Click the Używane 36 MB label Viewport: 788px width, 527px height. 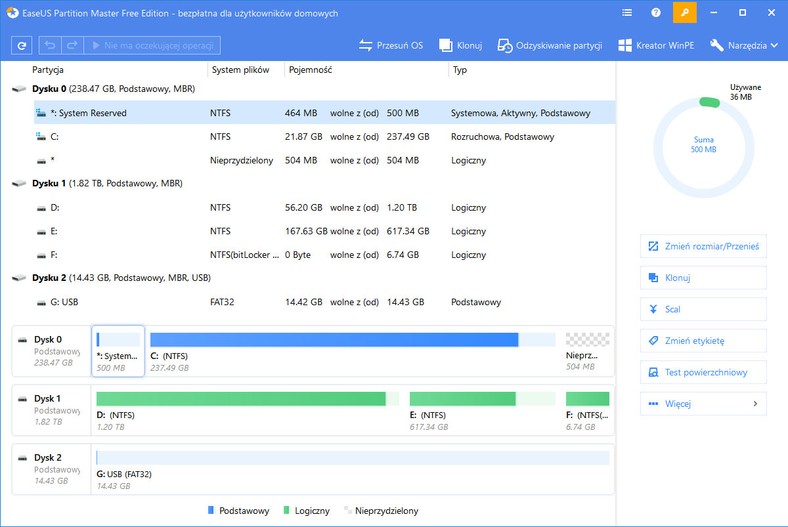pos(745,92)
